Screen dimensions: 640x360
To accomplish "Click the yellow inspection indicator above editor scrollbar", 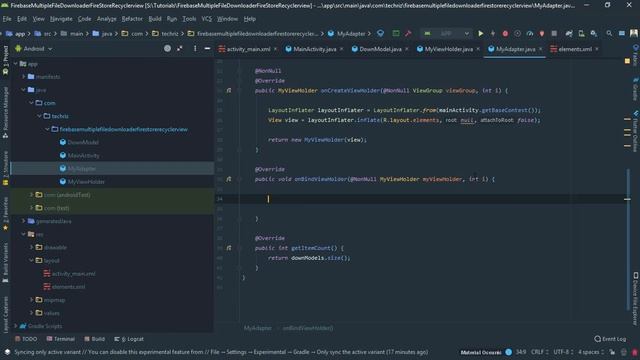I will pyautogui.click(x=627, y=61).
